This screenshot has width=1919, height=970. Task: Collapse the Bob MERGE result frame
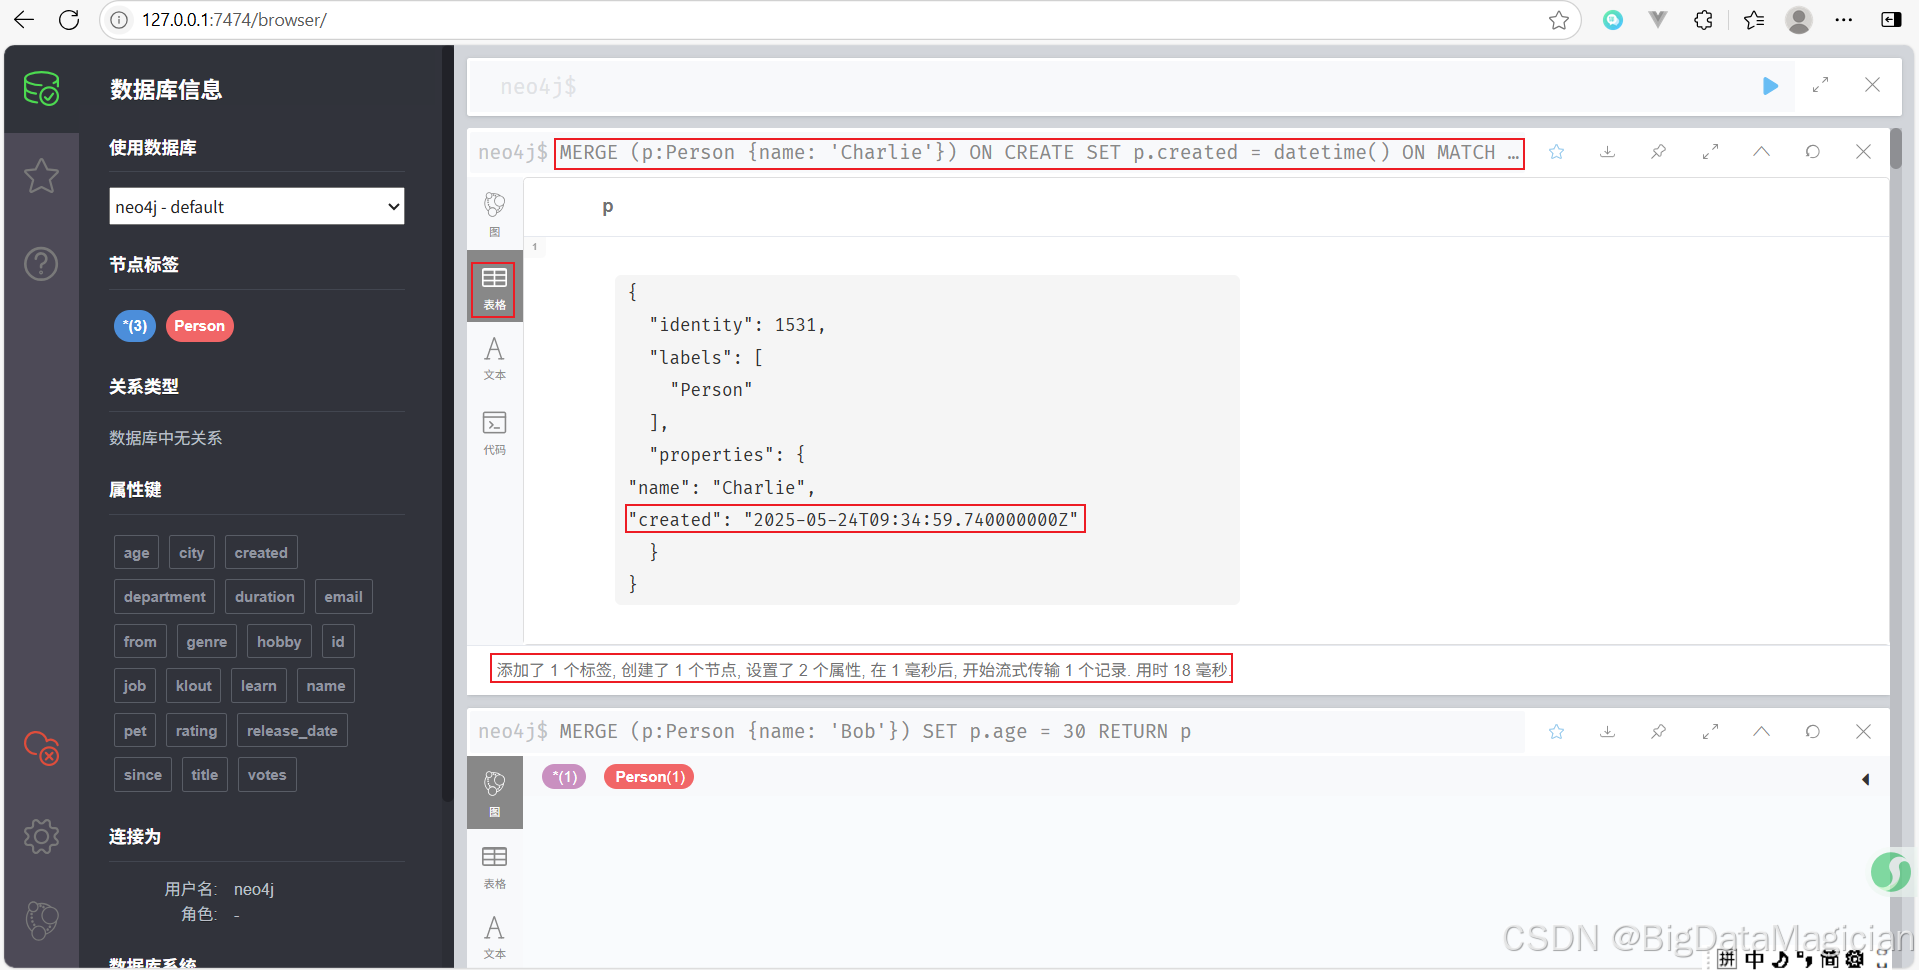pos(1762,732)
